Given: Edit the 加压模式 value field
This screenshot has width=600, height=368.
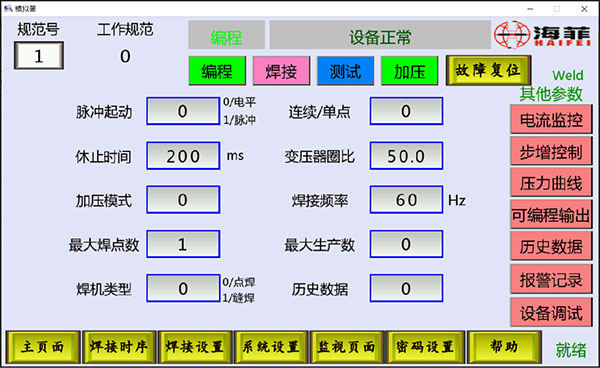Looking at the screenshot, I should (183, 200).
